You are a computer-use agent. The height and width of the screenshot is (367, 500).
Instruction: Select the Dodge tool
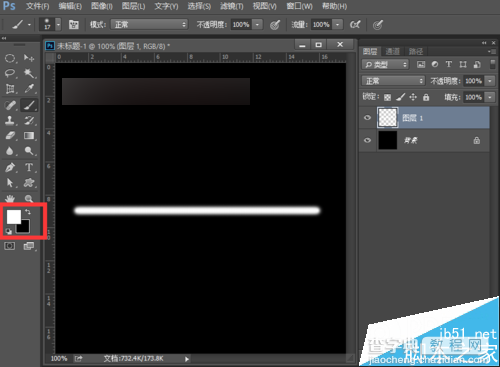29,151
